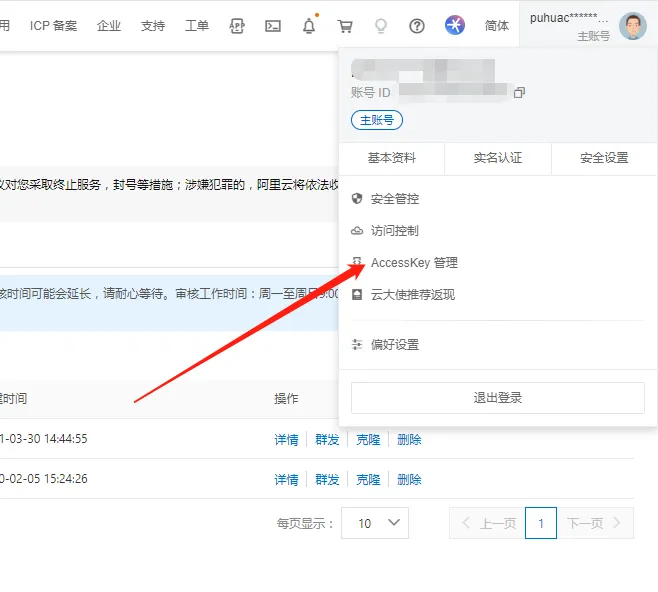Image resolution: width=658 pixels, height=592 pixels.
Task: Click the lightbulb suggestions icon
Action: coord(381,26)
